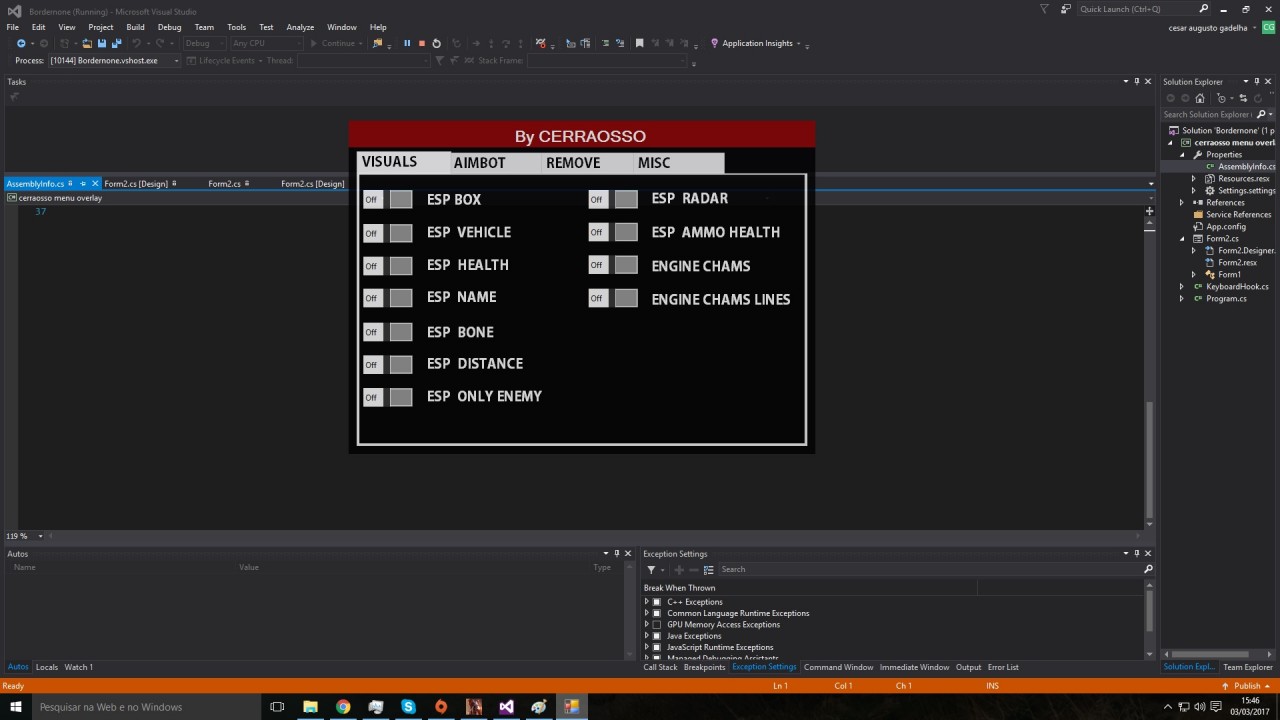Screen dimensions: 1280x720
Task: Toggle the ESP AMMO HEALTH switch
Action: pyautogui.click(x=613, y=232)
